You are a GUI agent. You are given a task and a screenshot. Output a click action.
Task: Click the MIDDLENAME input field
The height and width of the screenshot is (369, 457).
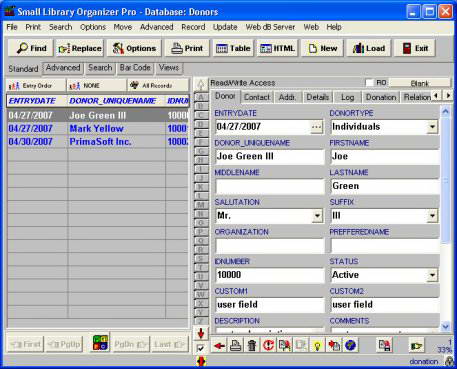tap(270, 186)
